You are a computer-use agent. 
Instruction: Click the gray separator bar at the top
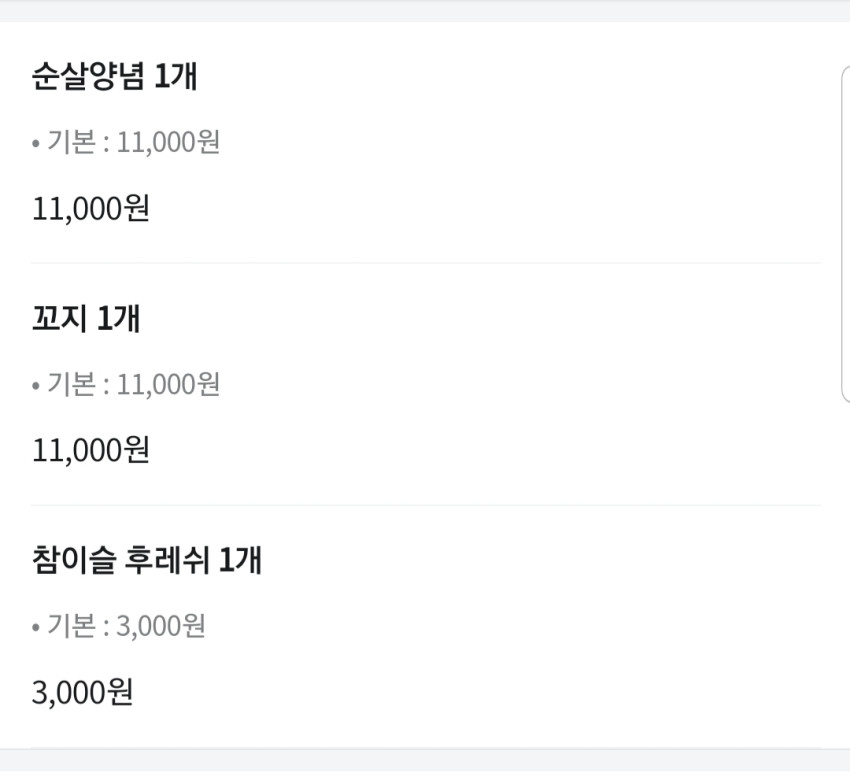tap(425, 11)
